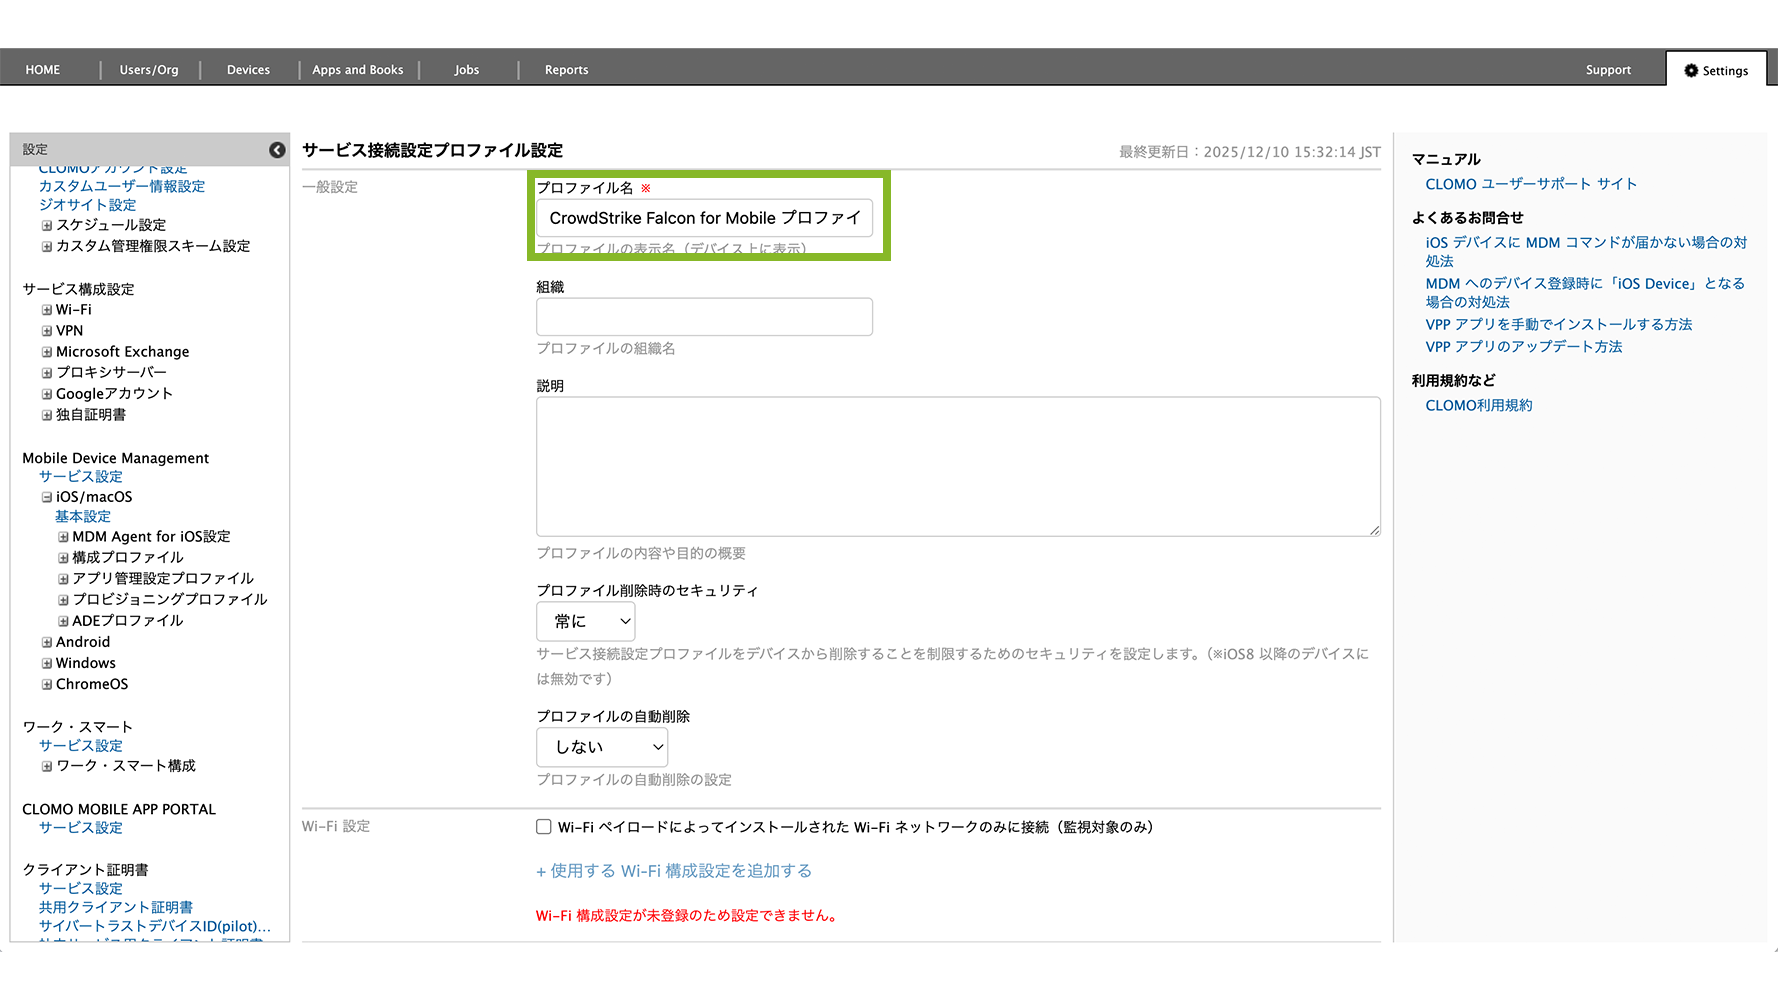Image resolution: width=1778 pixels, height=1000 pixels.
Task: Open the Devices menu
Action: point(248,70)
